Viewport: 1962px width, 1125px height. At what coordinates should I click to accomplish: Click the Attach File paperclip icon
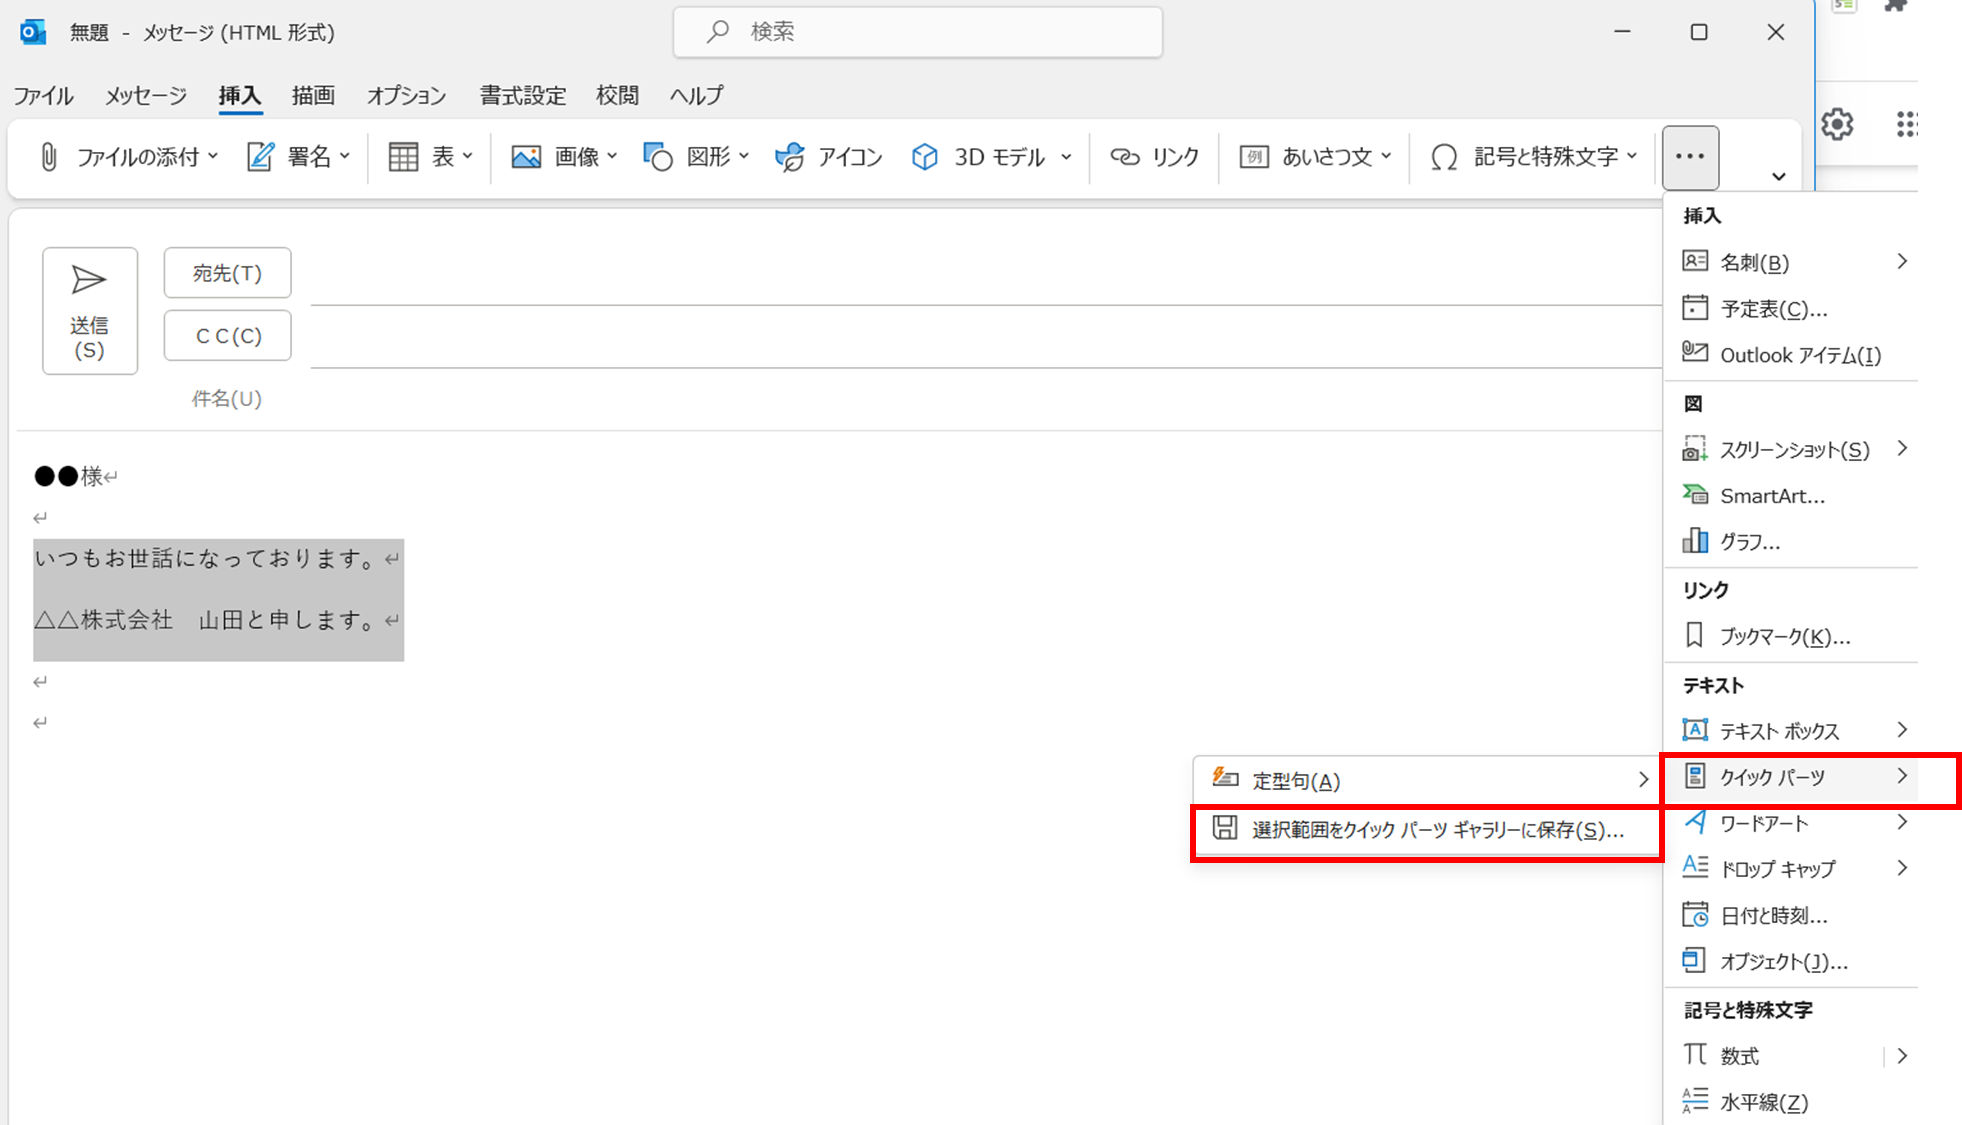point(48,157)
